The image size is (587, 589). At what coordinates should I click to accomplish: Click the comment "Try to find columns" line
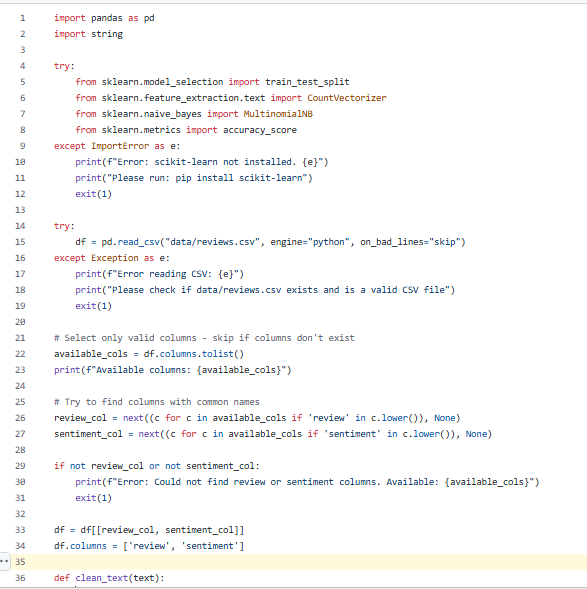pos(157,402)
